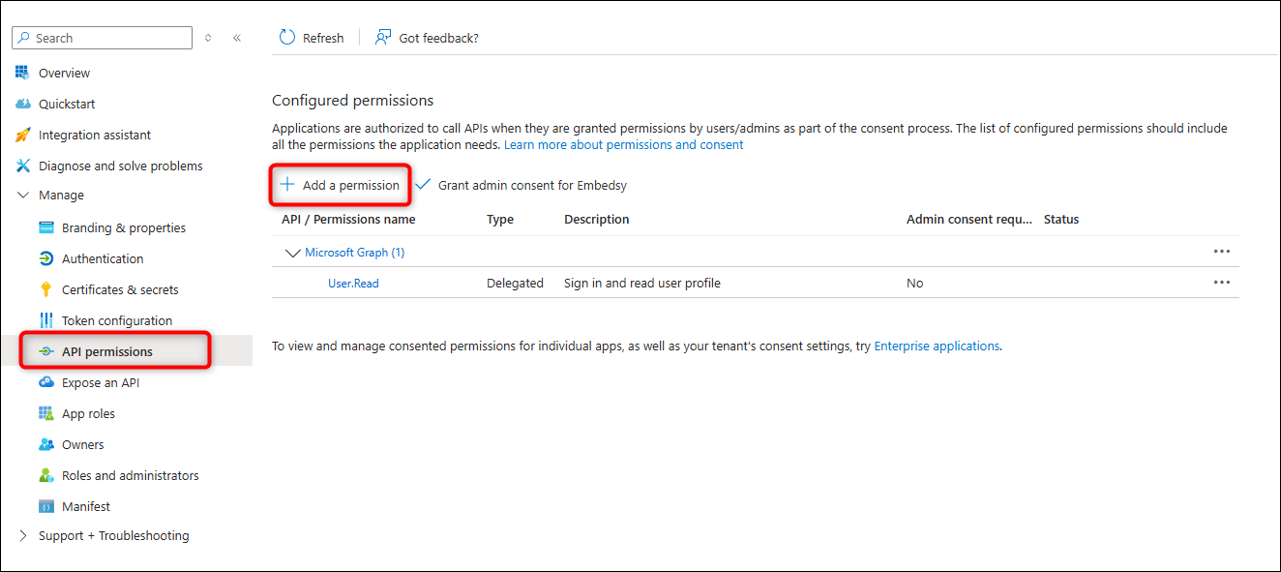1281x572 pixels.
Task: Click the API permissions icon
Action: (46, 352)
